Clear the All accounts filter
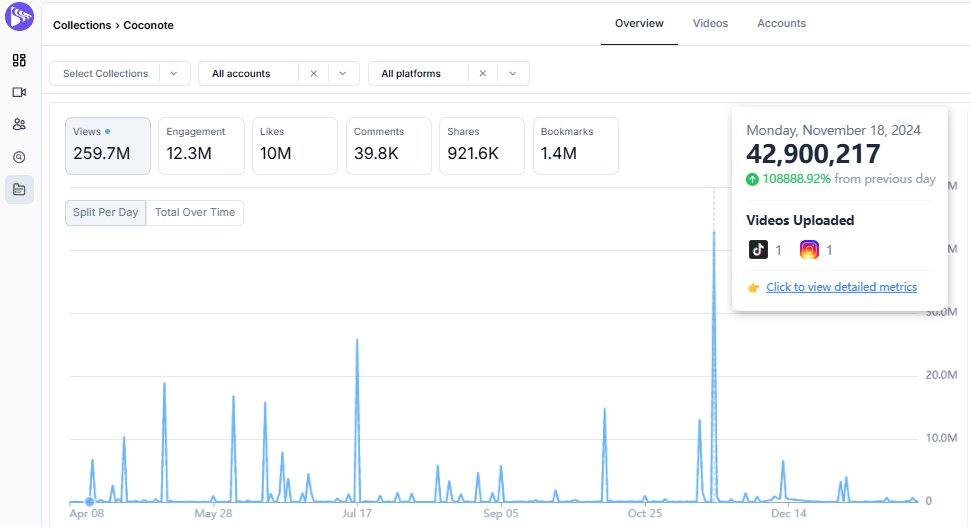Screen dimensions: 971x527 (313, 74)
